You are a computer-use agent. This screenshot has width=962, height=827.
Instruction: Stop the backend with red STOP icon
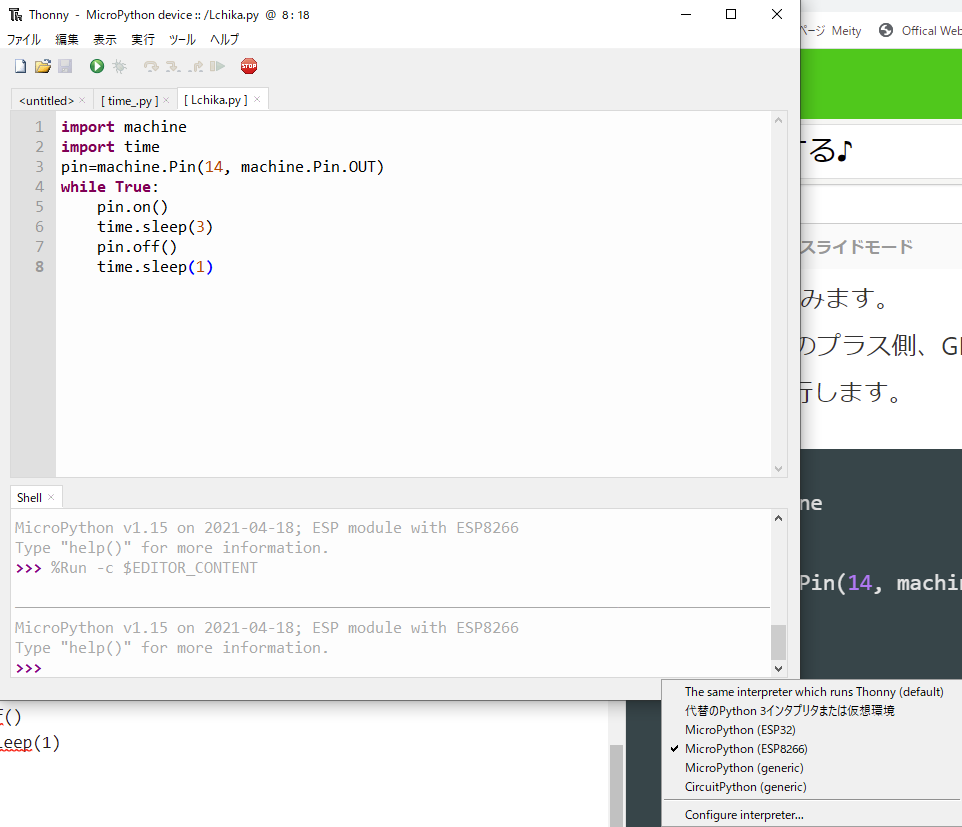[249, 66]
